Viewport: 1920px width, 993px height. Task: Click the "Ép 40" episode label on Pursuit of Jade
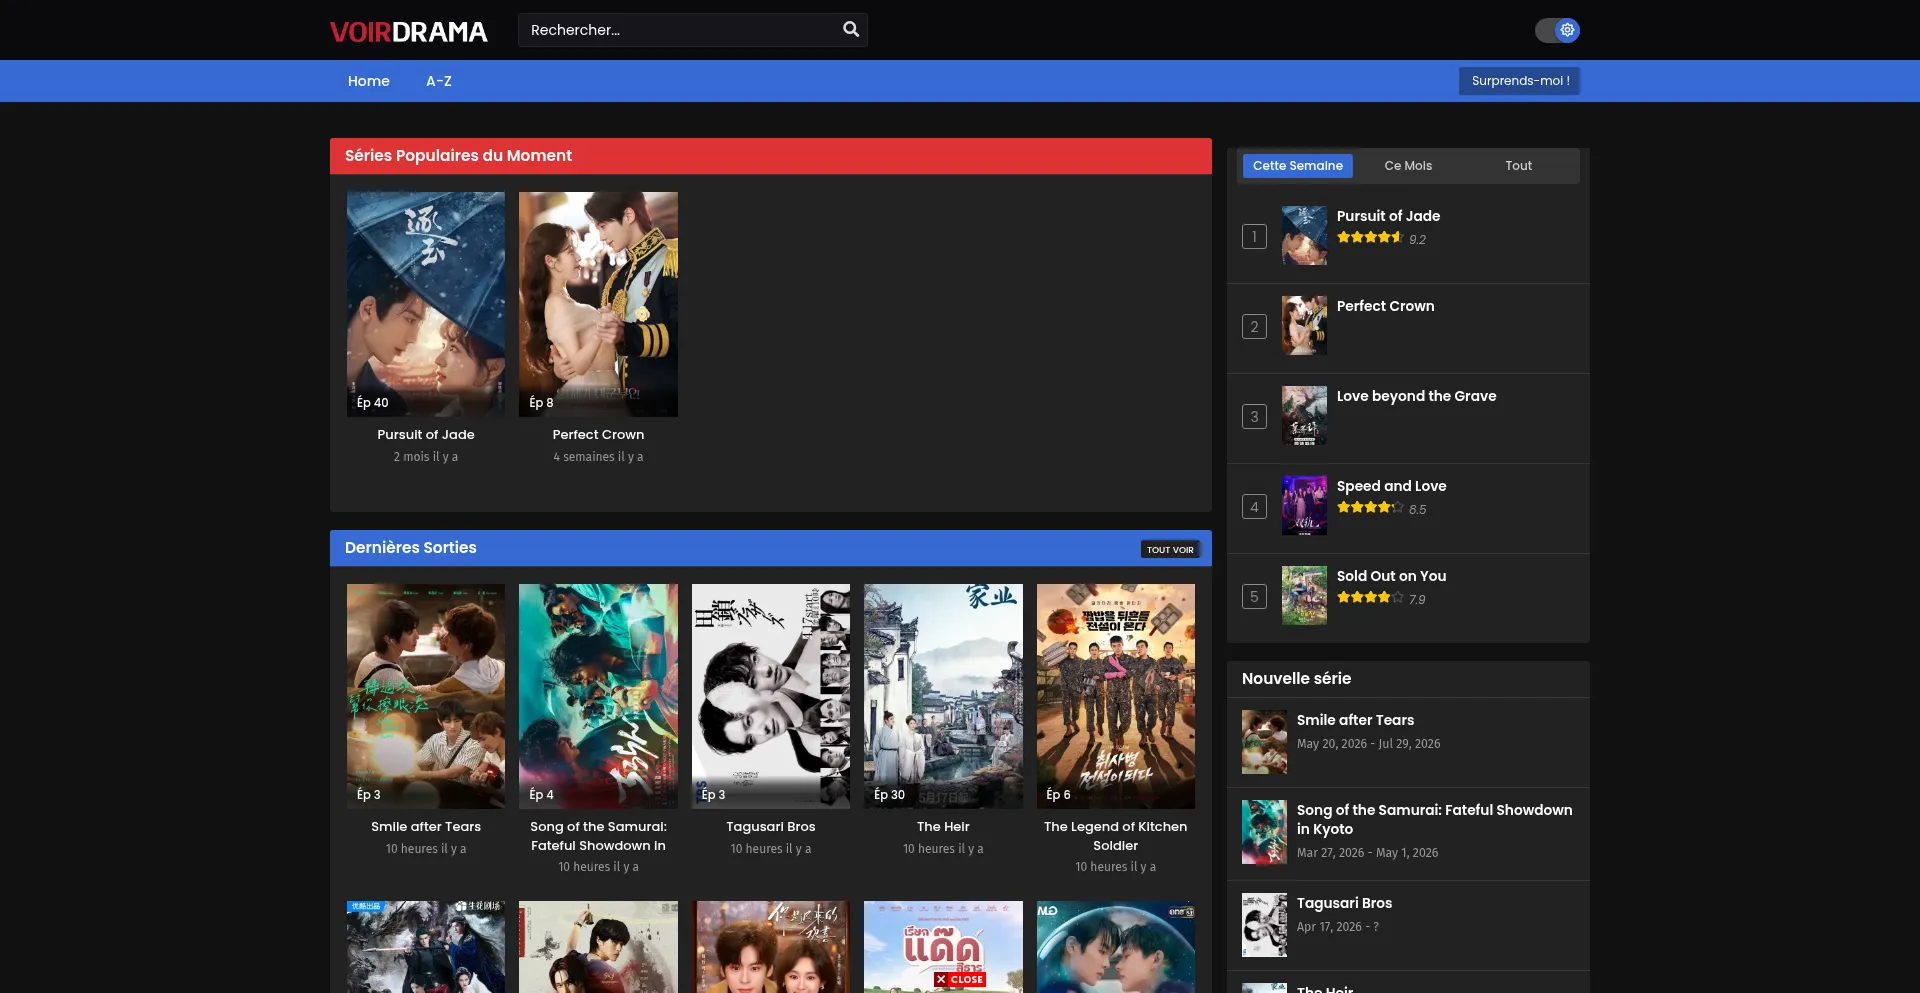(x=373, y=403)
